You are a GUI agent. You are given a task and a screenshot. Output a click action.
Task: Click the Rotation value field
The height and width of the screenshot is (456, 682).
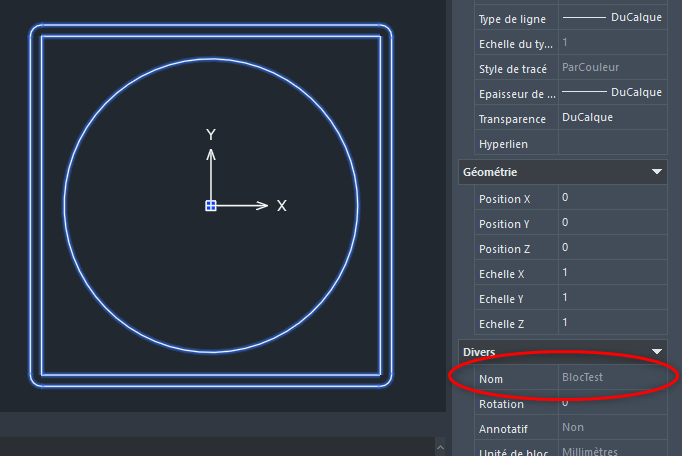(x=611, y=403)
